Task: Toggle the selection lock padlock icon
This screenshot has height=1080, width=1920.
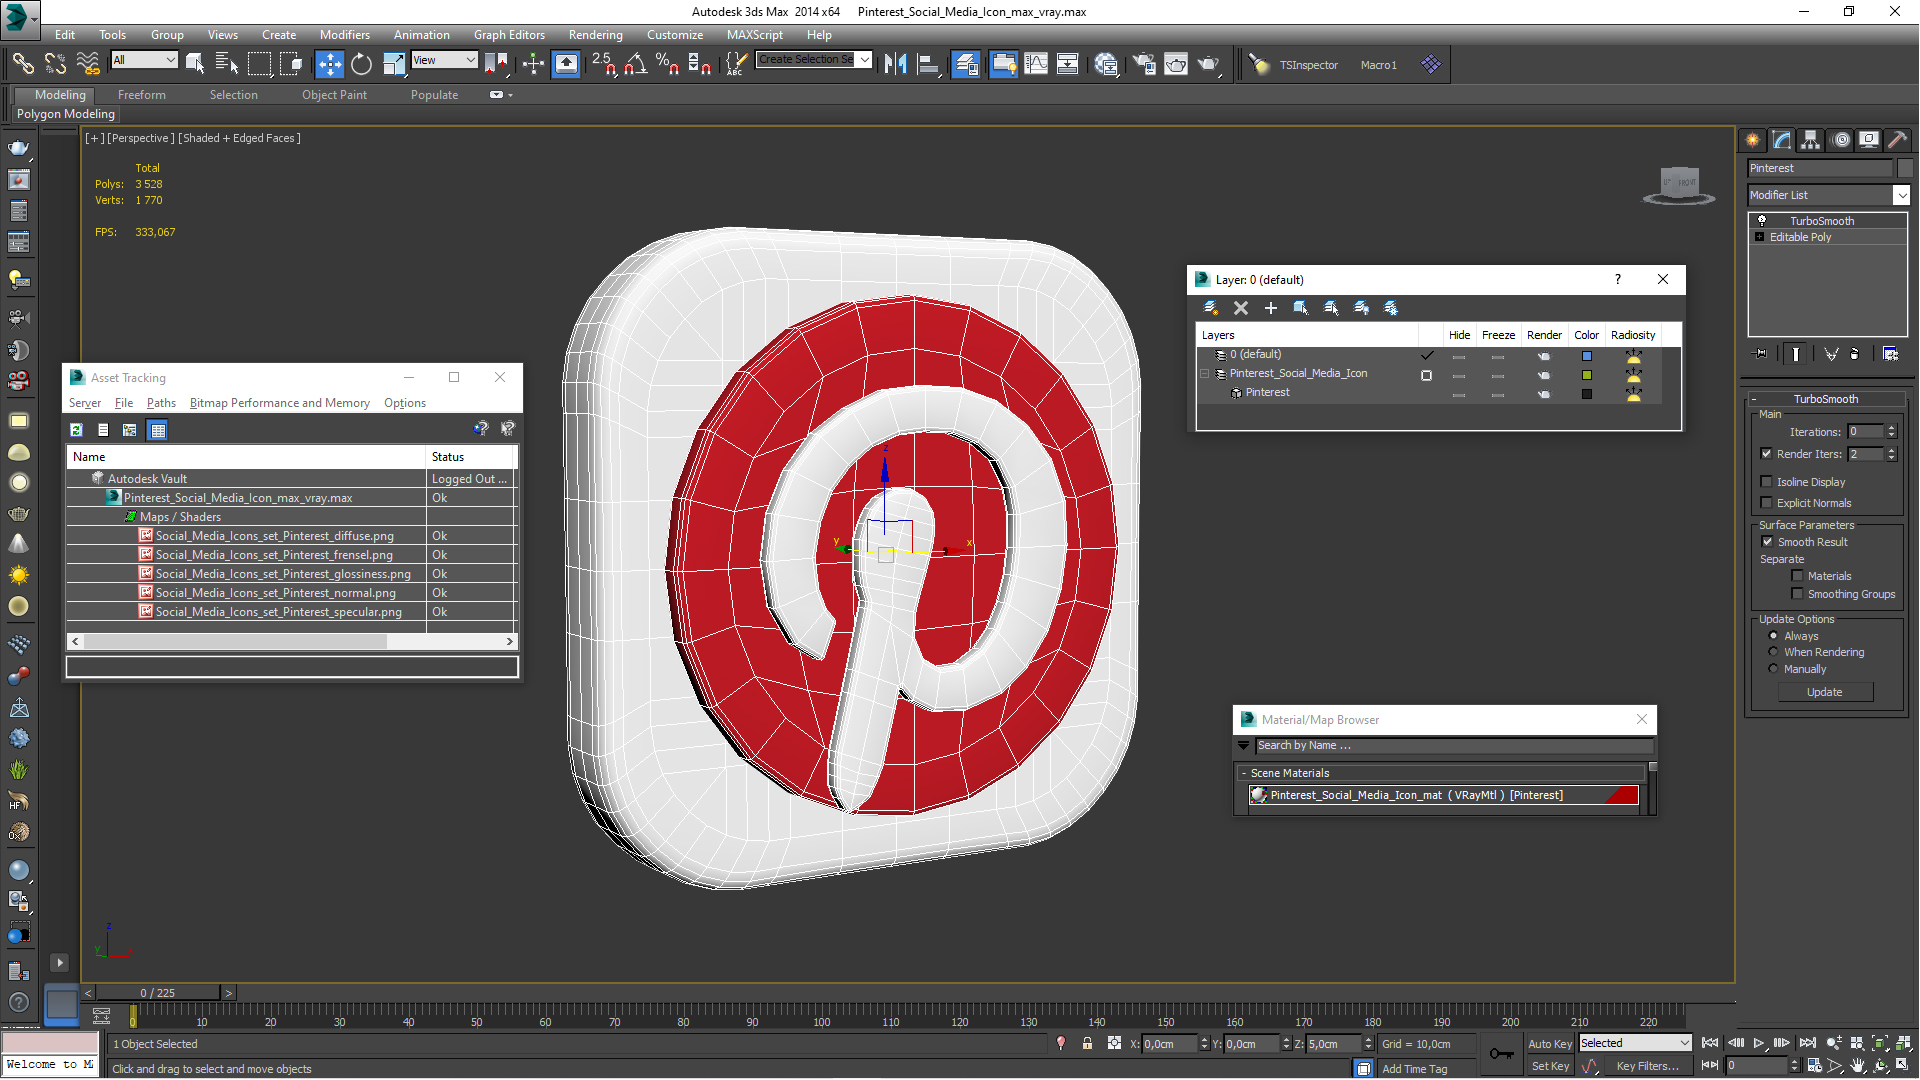Action: [x=1087, y=1043]
